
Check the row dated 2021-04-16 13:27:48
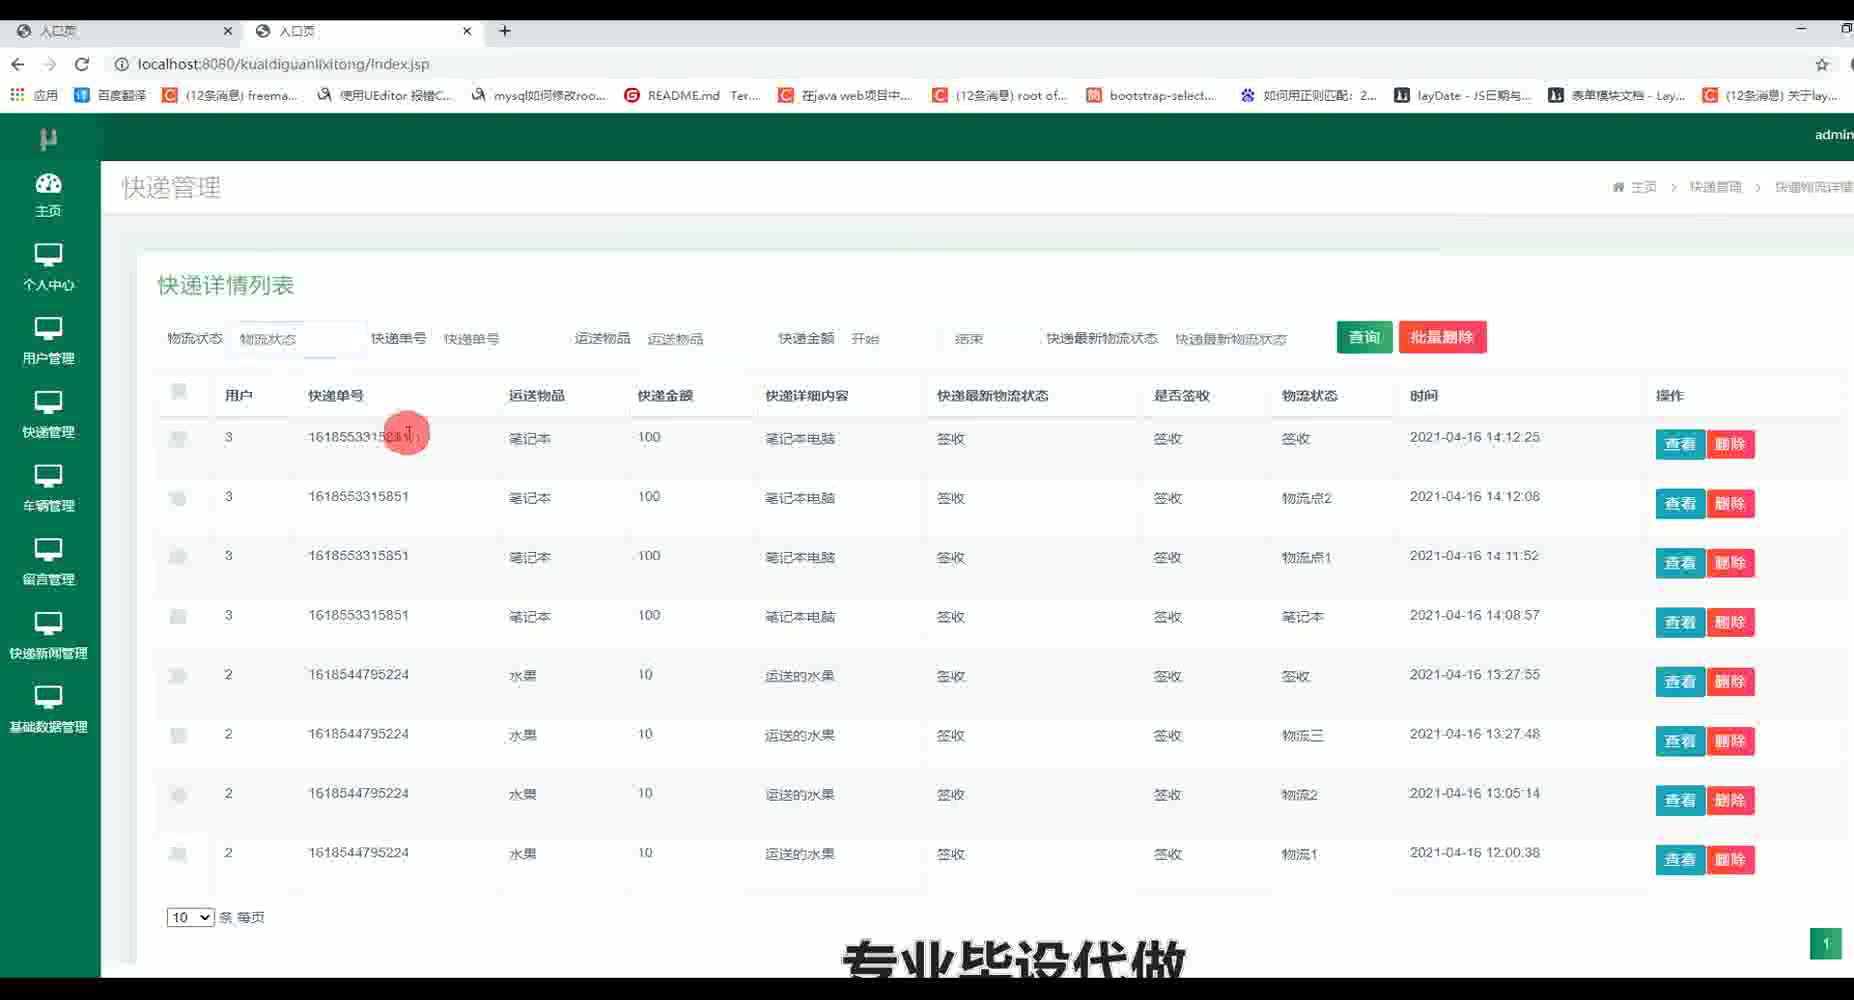click(178, 735)
